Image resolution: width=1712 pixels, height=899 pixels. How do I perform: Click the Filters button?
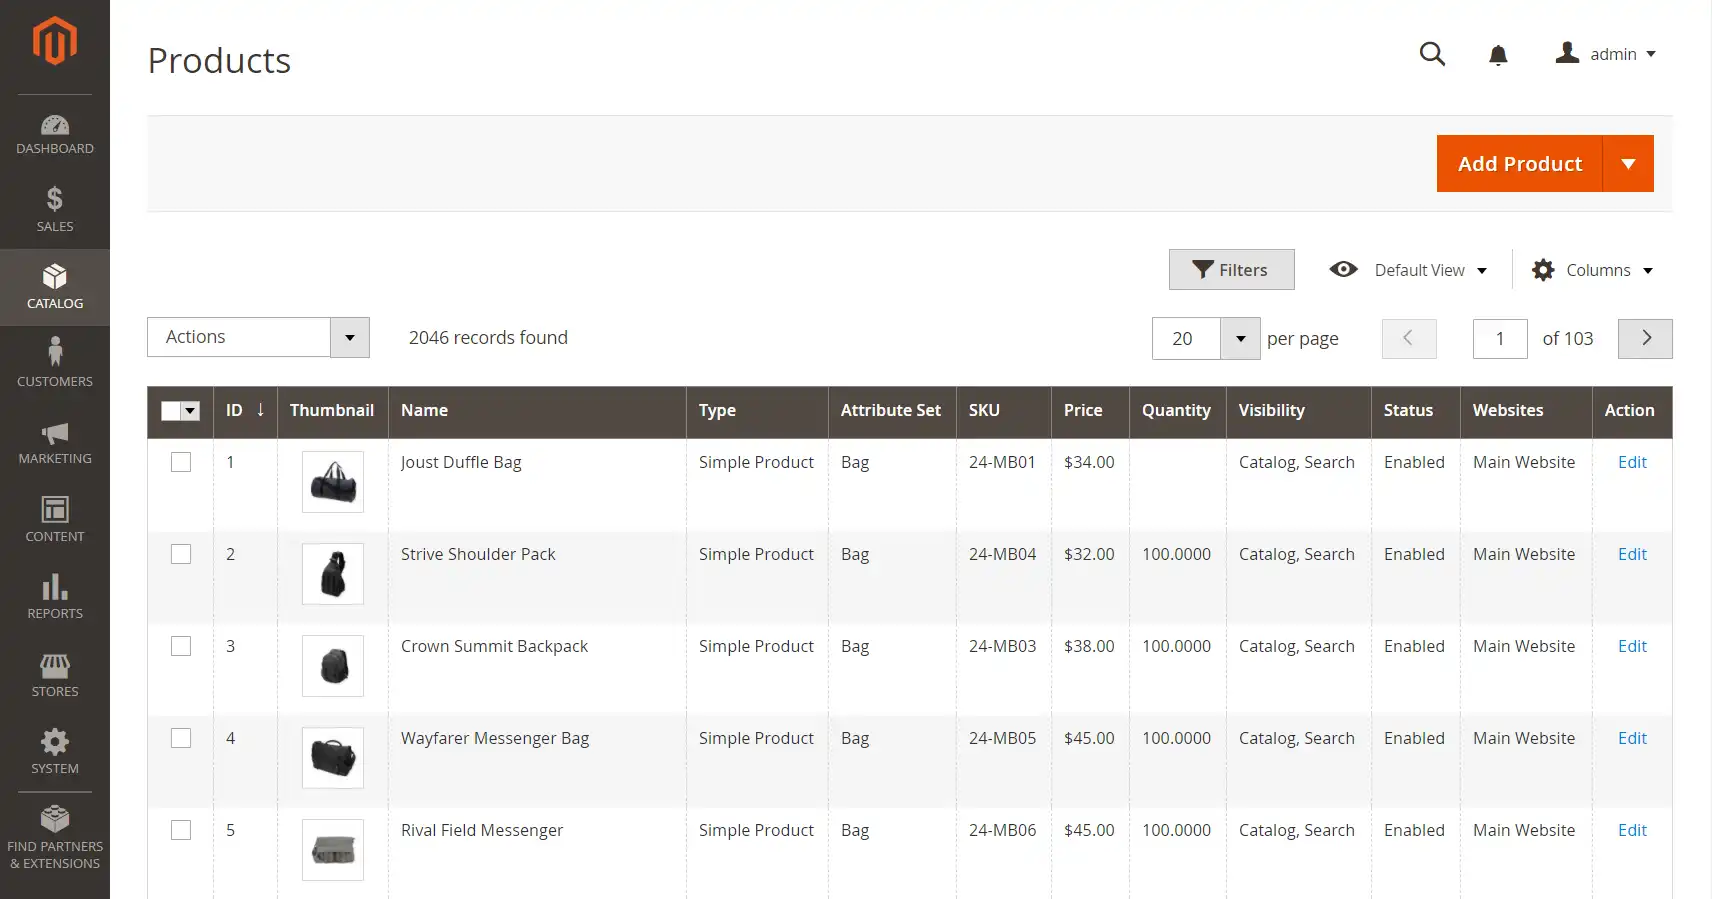coord(1231,270)
